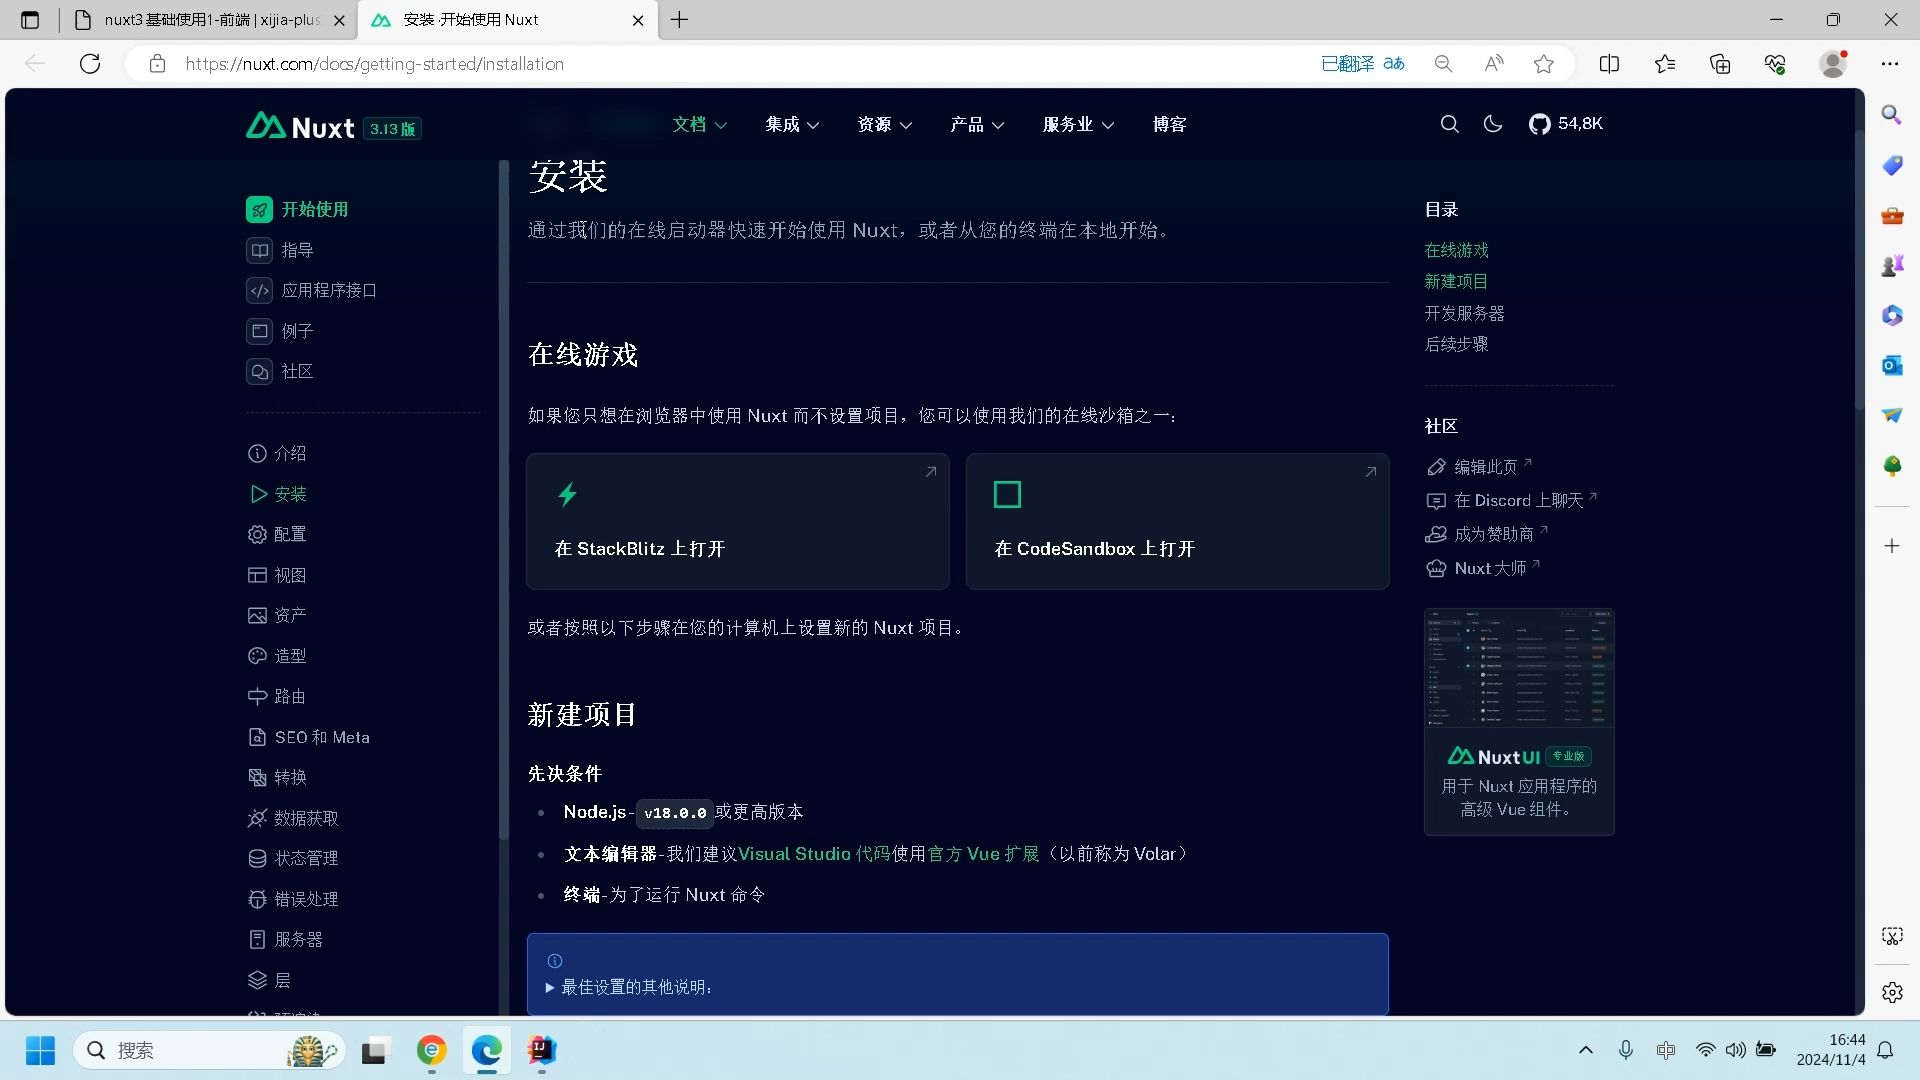The image size is (1920, 1080).
Task: Open GitHub stars link 54,8K
Action: click(1565, 124)
